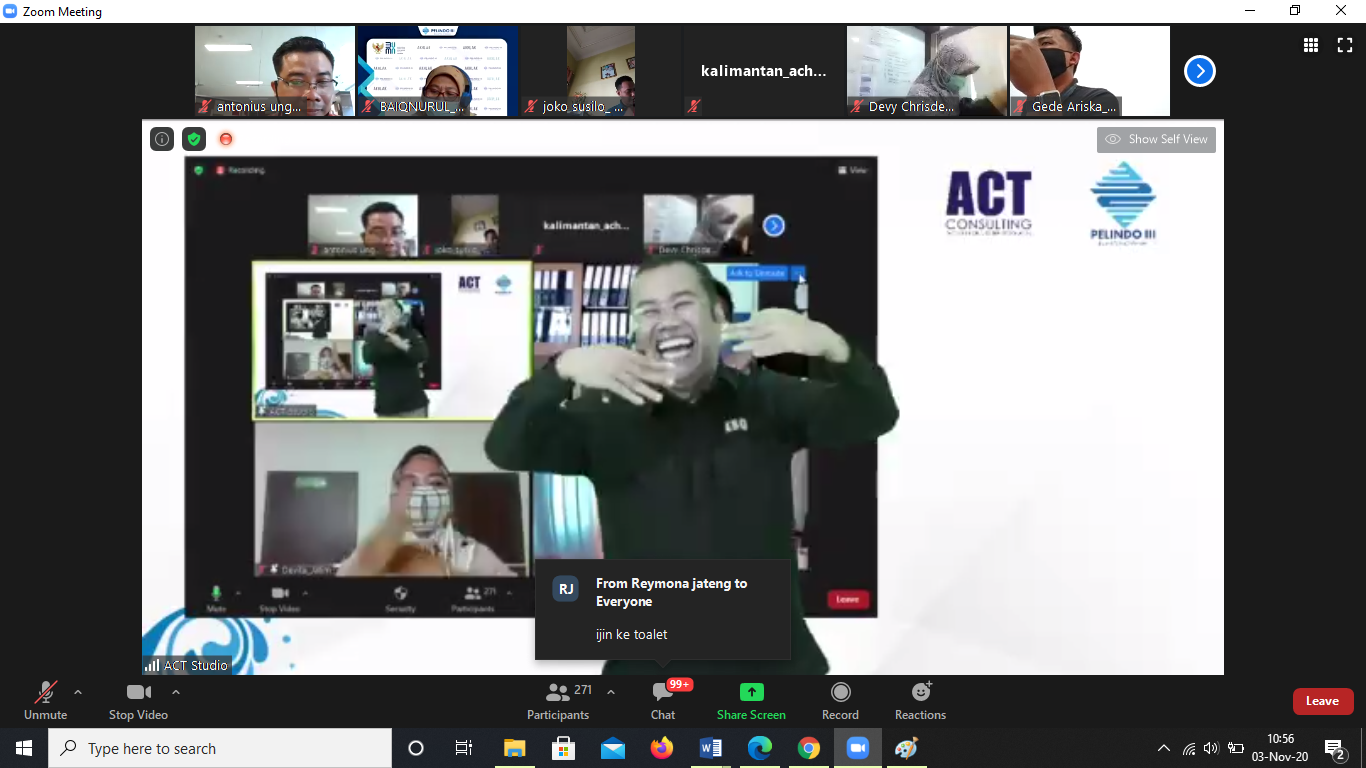Open the meeting information icon
The image size is (1366, 768).
coord(162,139)
